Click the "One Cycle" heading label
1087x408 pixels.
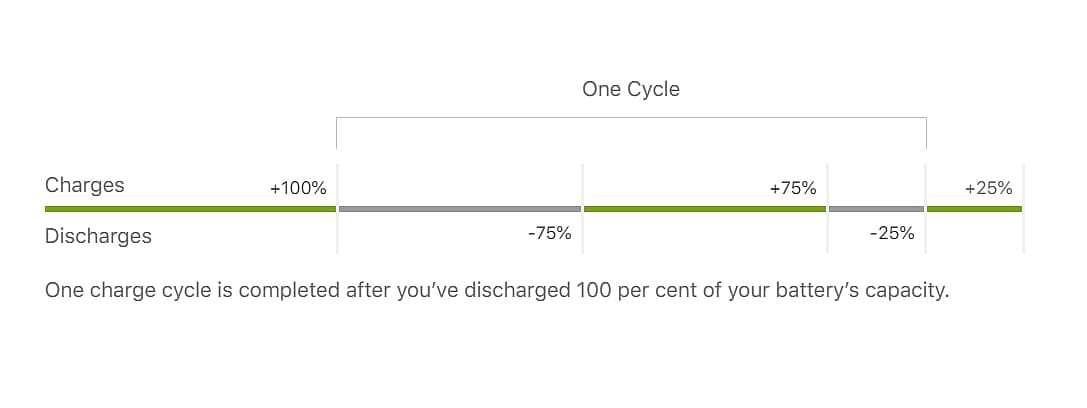[x=630, y=89]
